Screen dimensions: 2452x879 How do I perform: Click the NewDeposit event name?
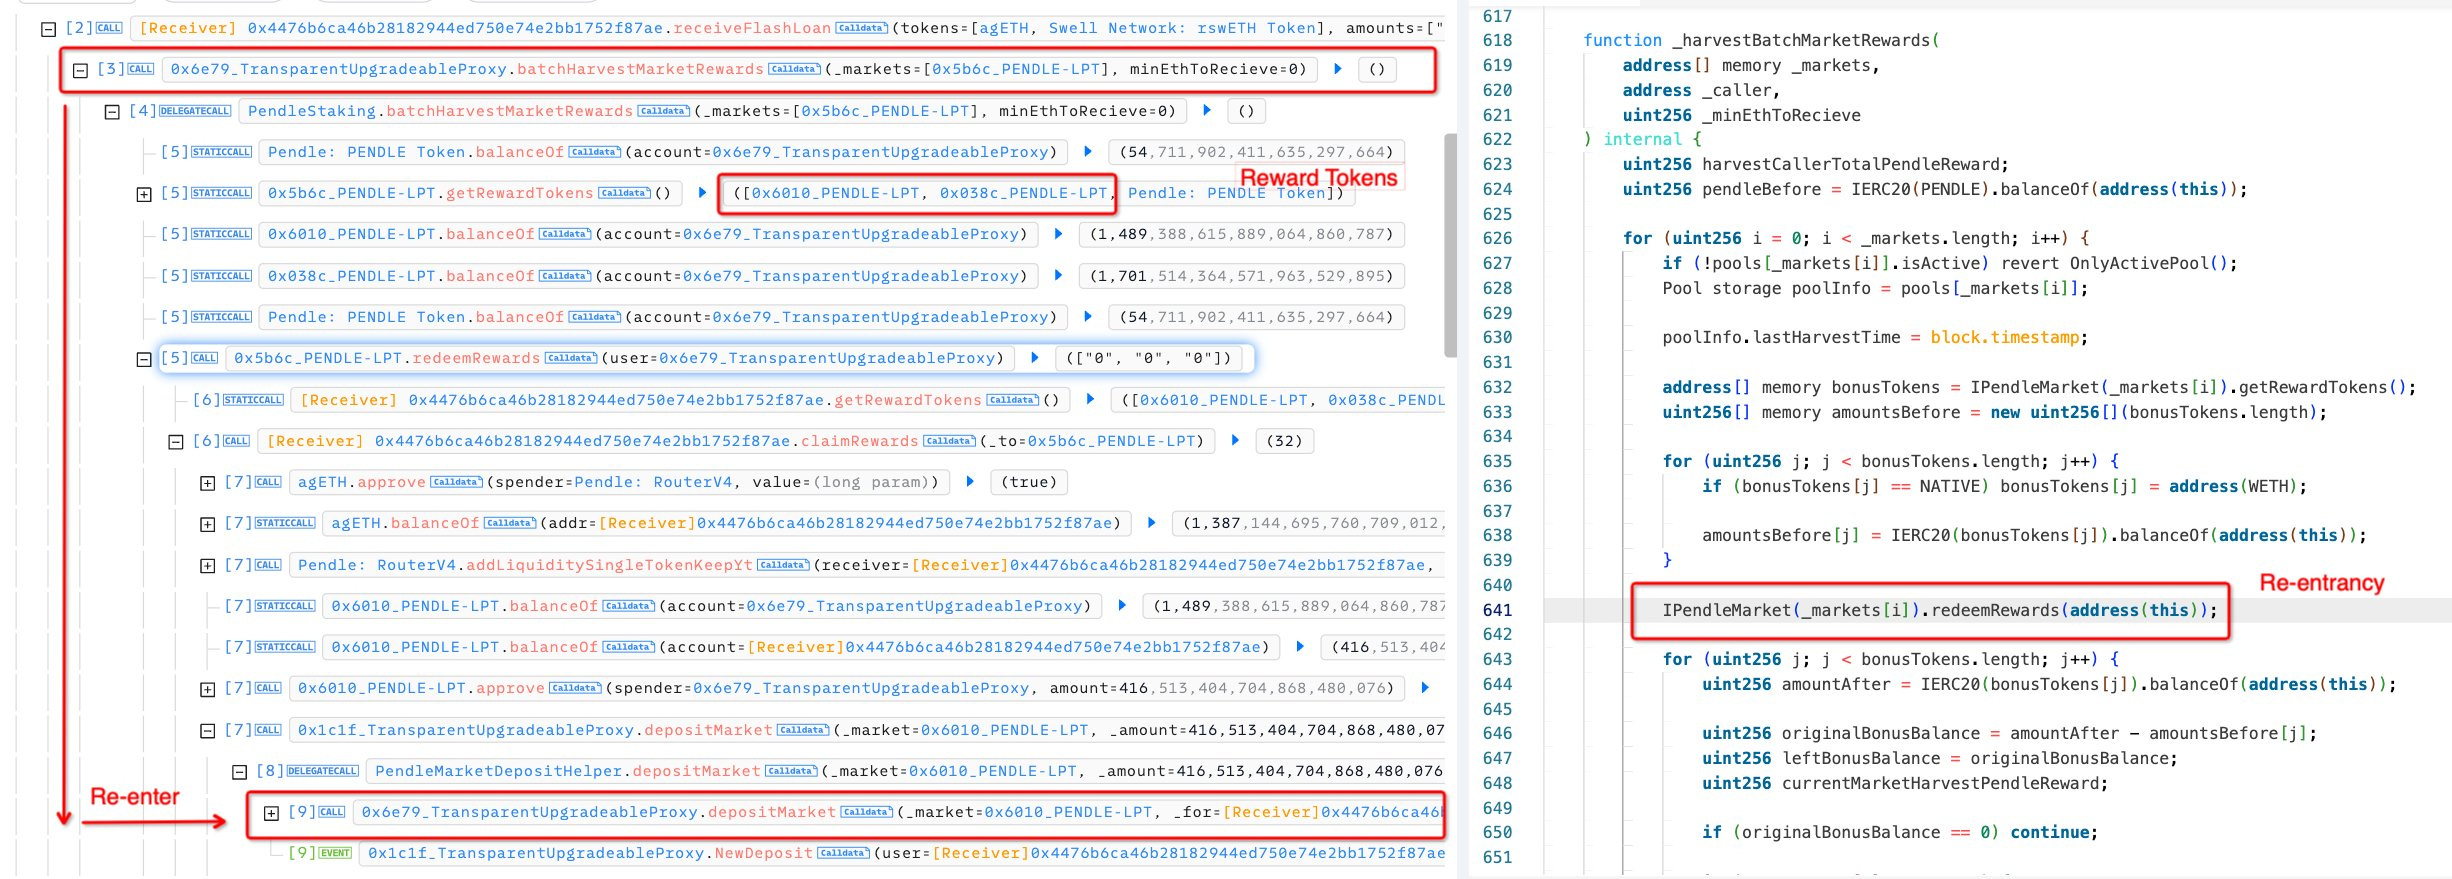pyautogui.click(x=764, y=853)
